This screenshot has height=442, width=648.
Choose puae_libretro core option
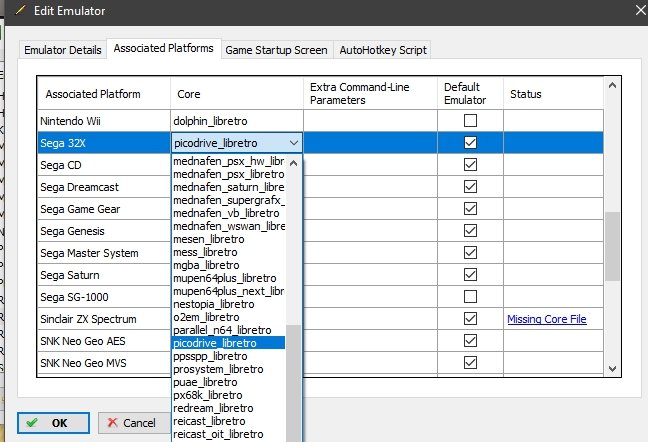[229, 382]
